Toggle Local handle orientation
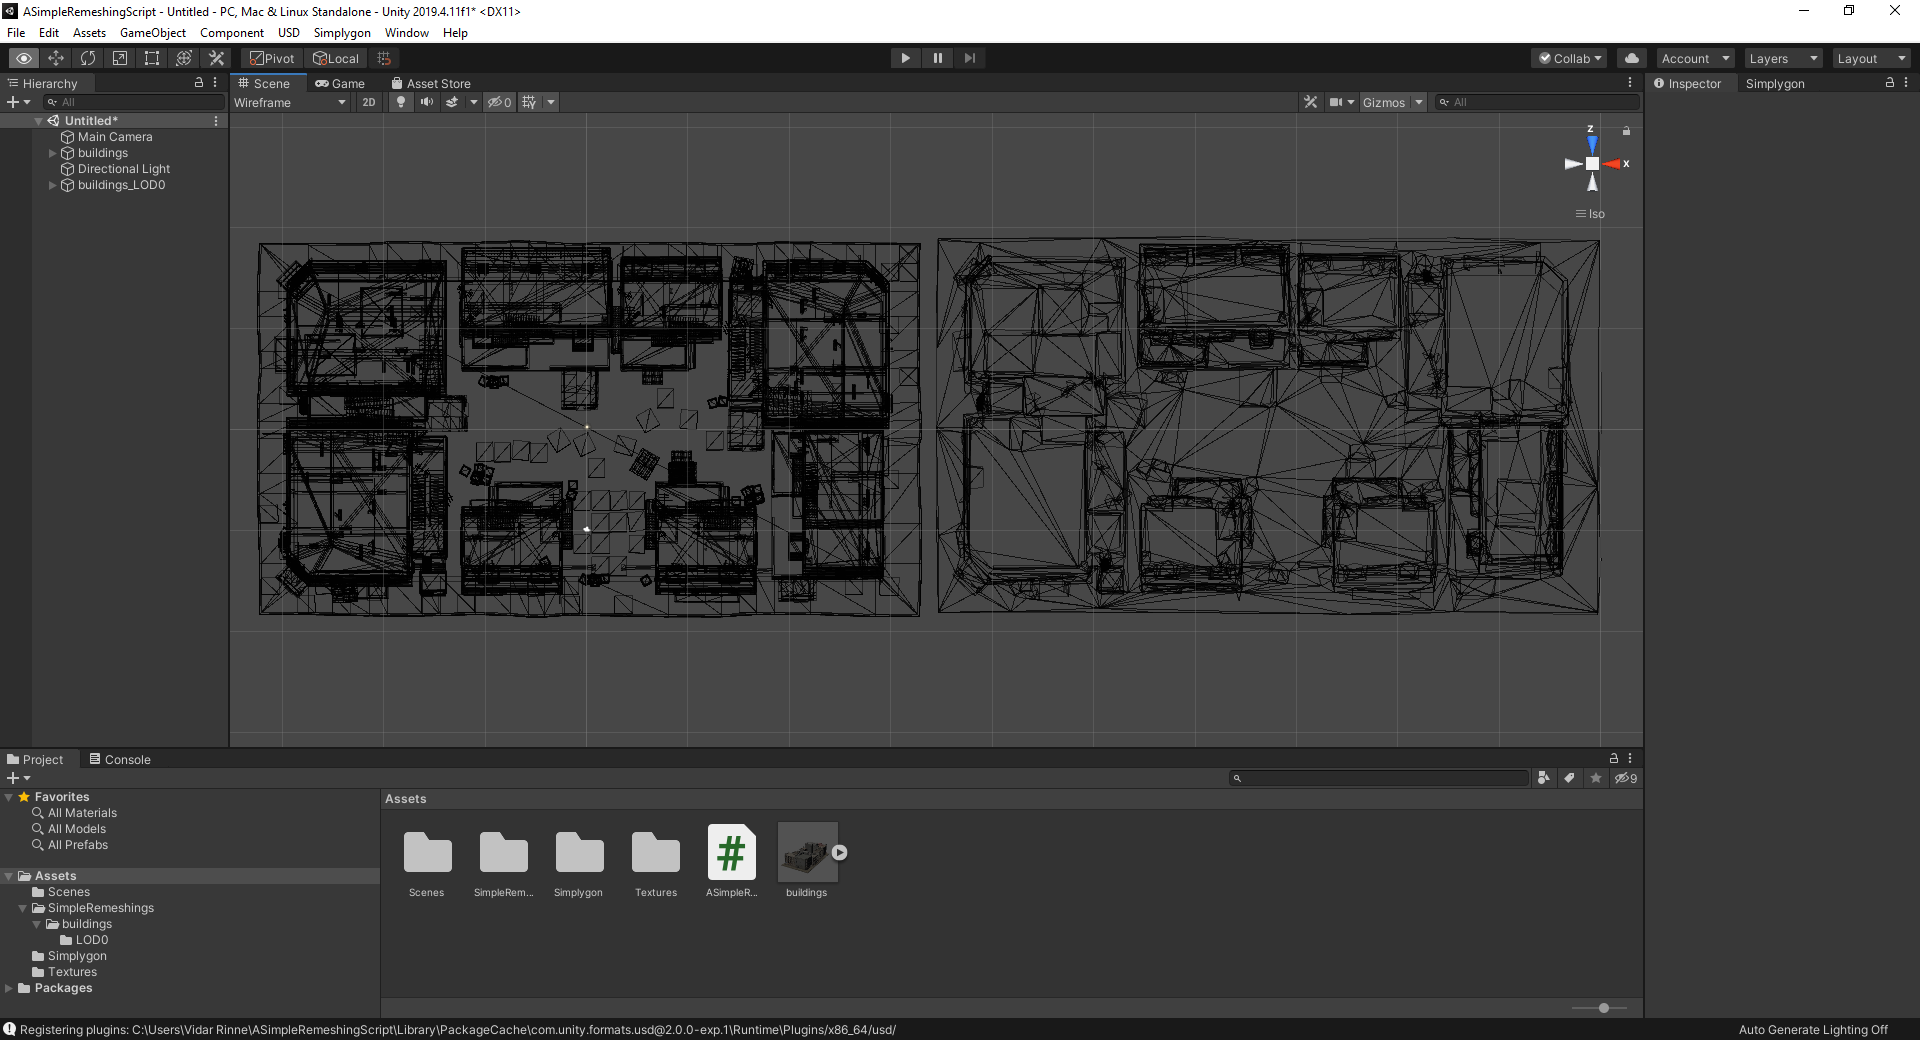Viewport: 1920px width, 1040px height. click(336, 58)
